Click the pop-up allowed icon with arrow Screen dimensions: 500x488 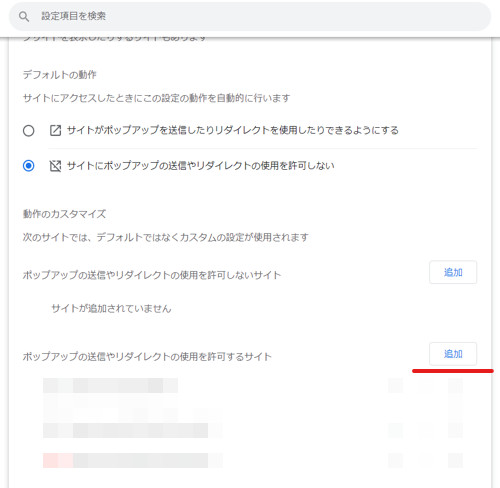[55, 130]
